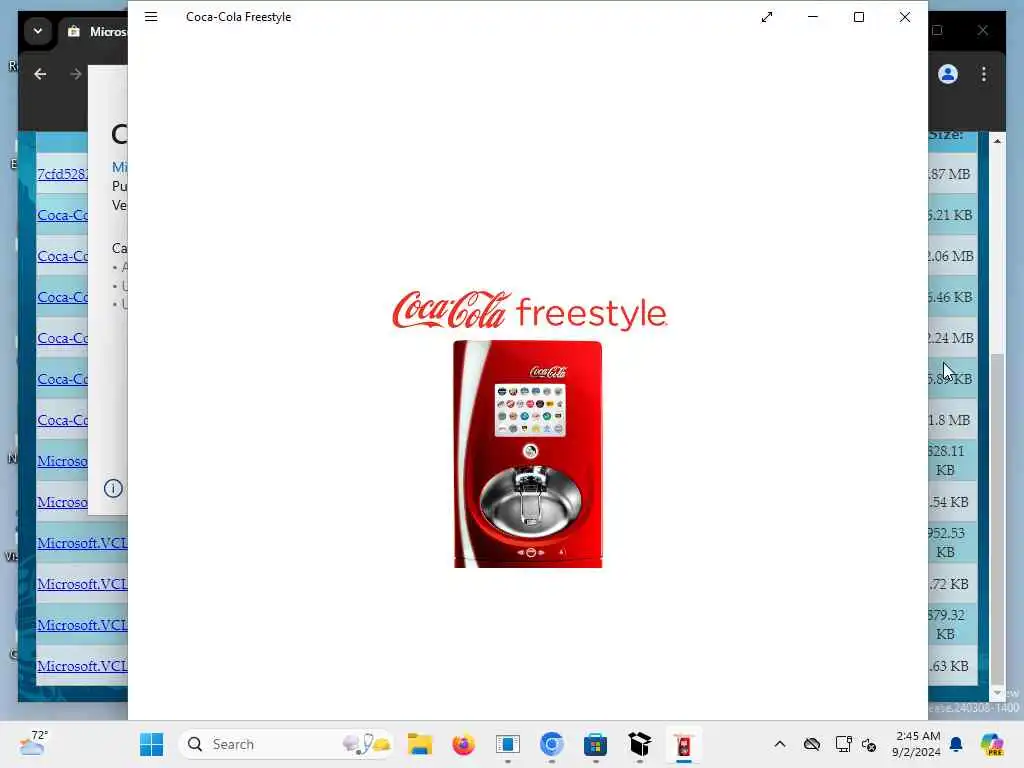Image resolution: width=1024 pixels, height=768 pixels.
Task: Go back in the browser window
Action: coord(40,74)
